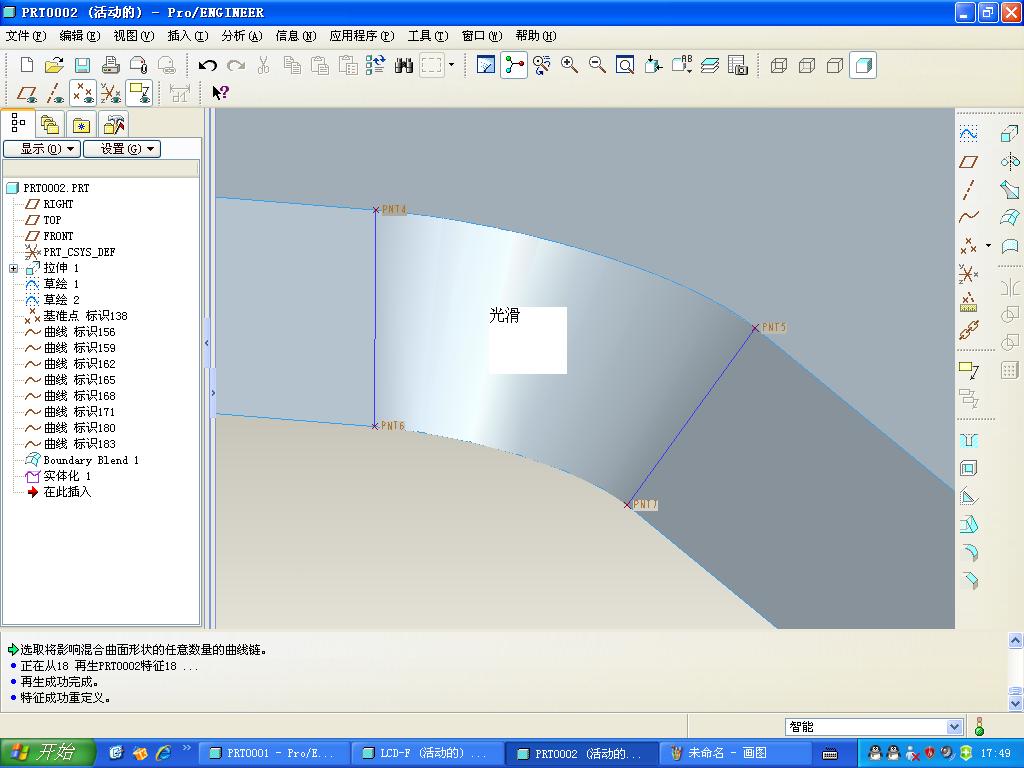The width and height of the screenshot is (1024, 768).
Task: Select 基准点 标识138 in model tree
Action: point(76,316)
